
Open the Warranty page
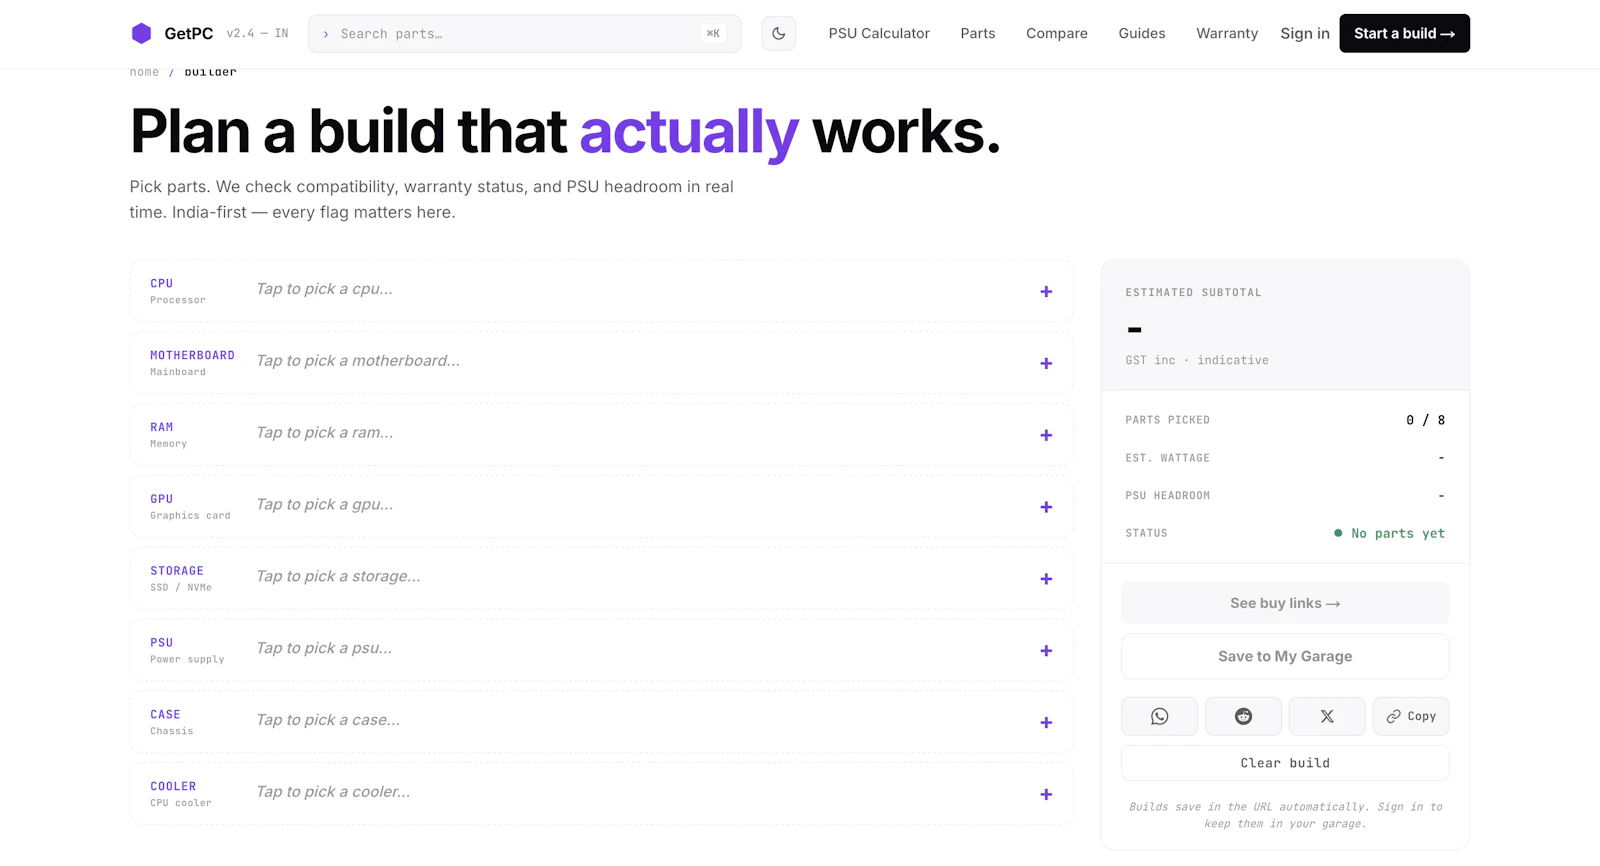click(1227, 33)
